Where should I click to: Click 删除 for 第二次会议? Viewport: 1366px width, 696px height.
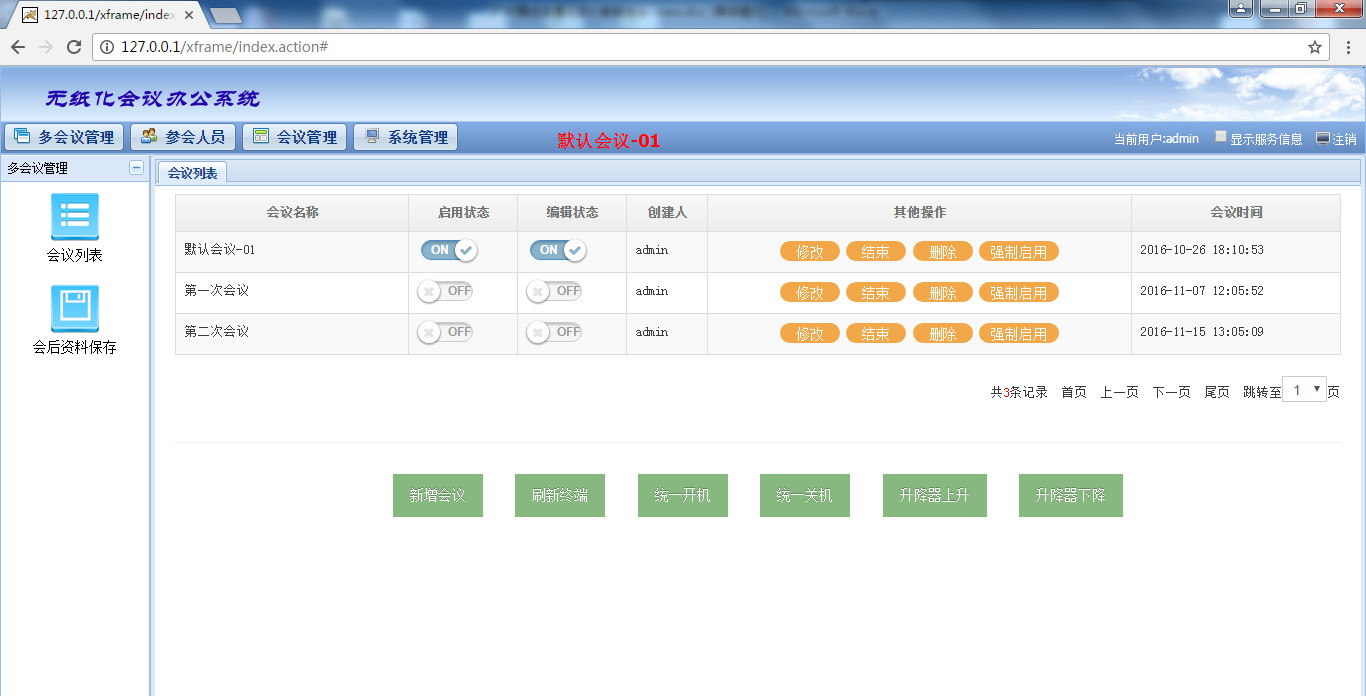[942, 334]
